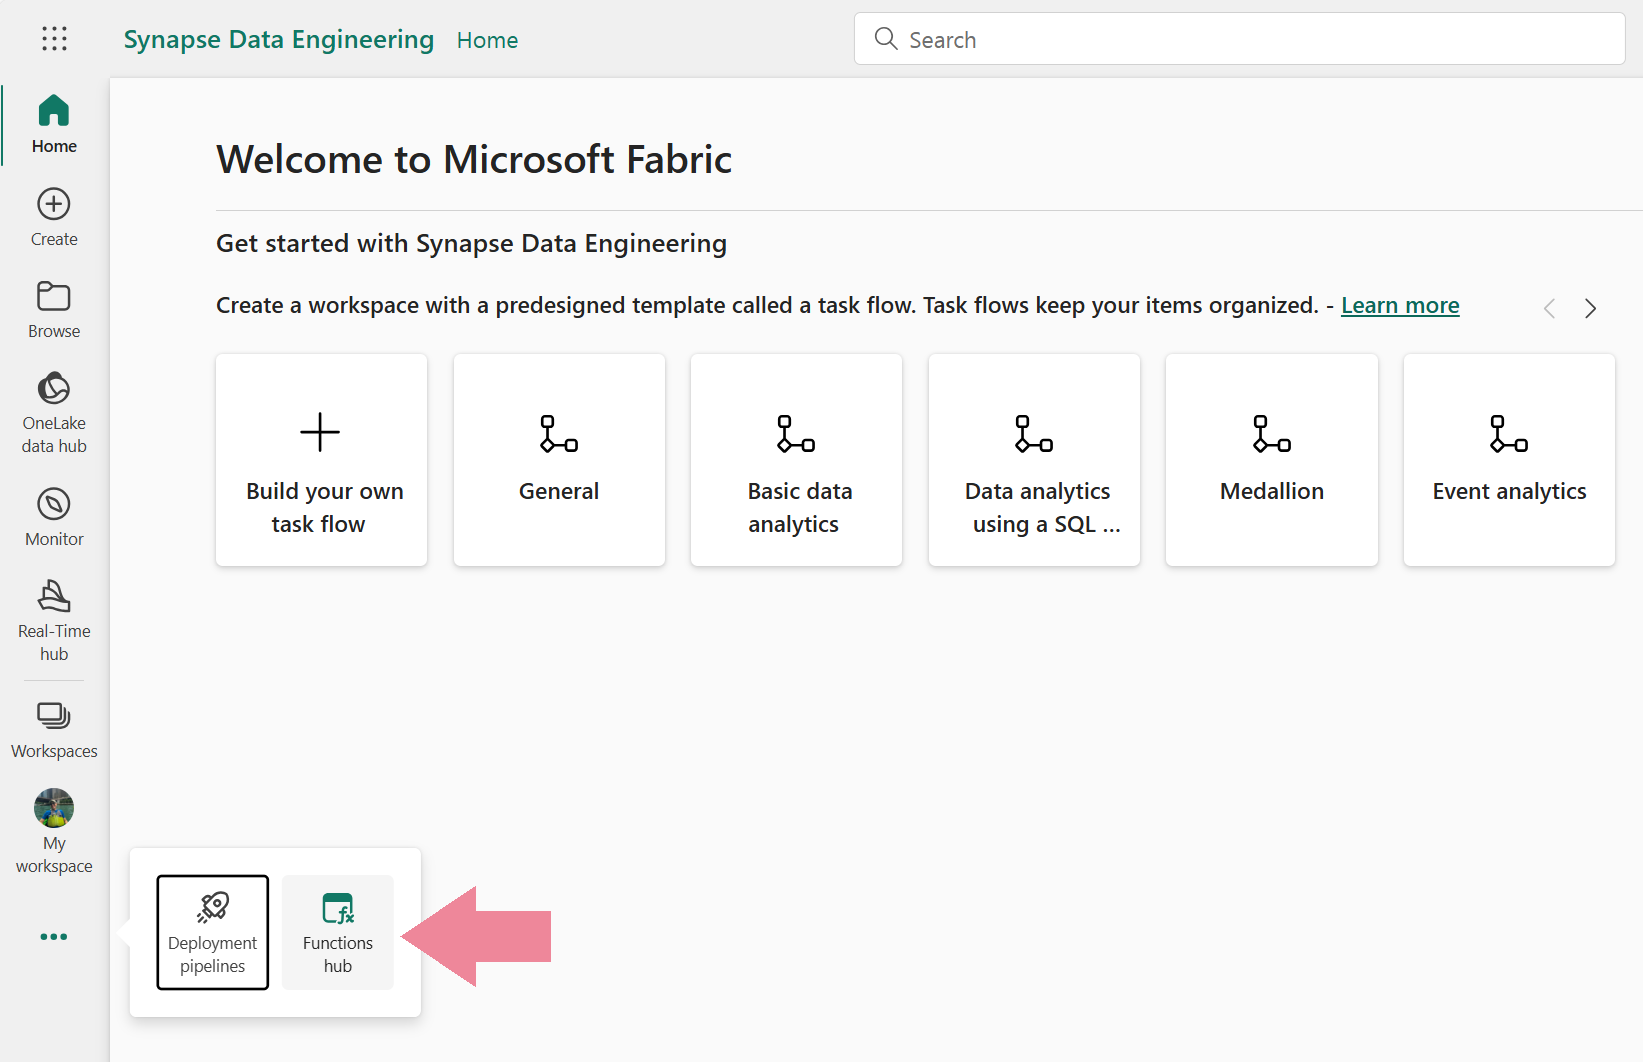Image resolution: width=1643 pixels, height=1062 pixels.
Task: Click the three-dot more options icon in sidebar
Action: pyautogui.click(x=54, y=937)
